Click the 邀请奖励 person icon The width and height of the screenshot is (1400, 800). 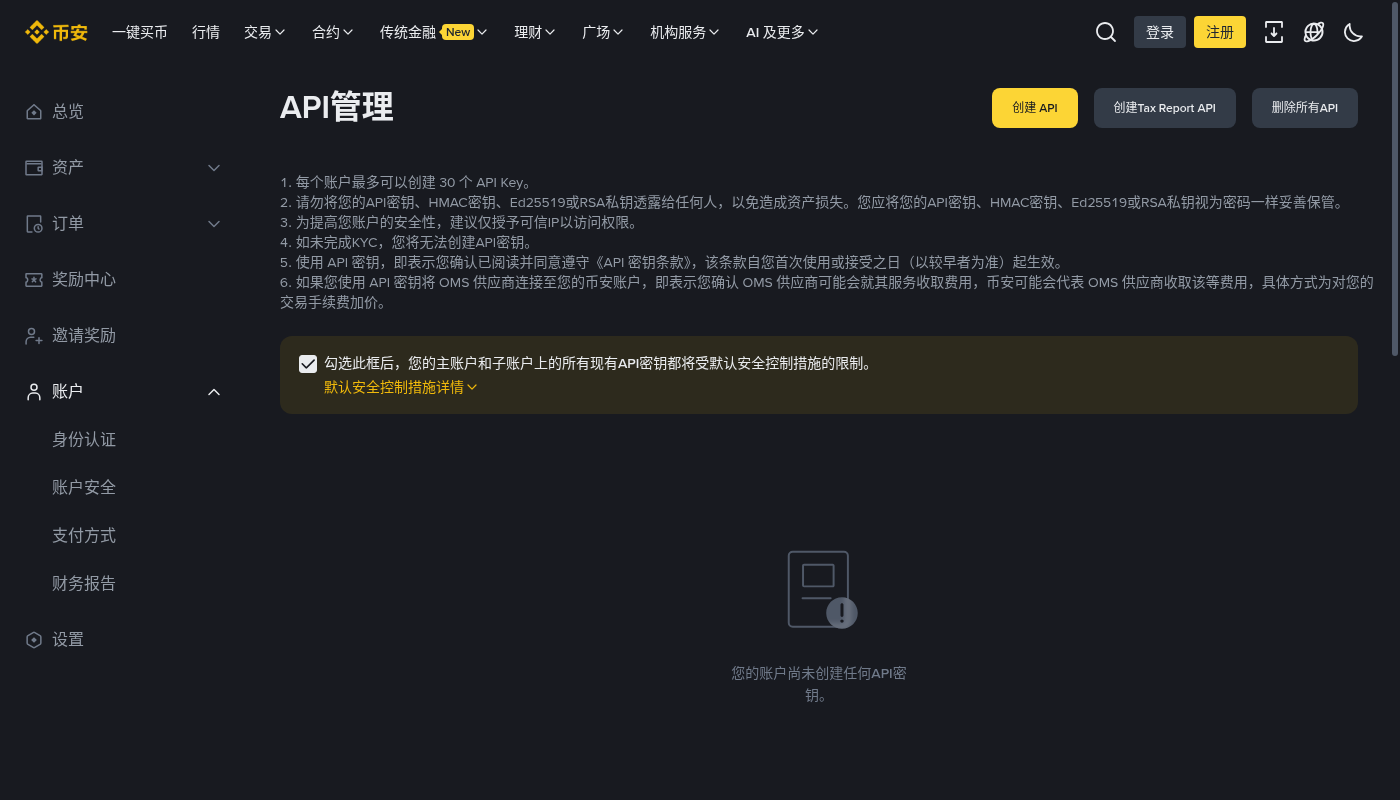click(34, 336)
